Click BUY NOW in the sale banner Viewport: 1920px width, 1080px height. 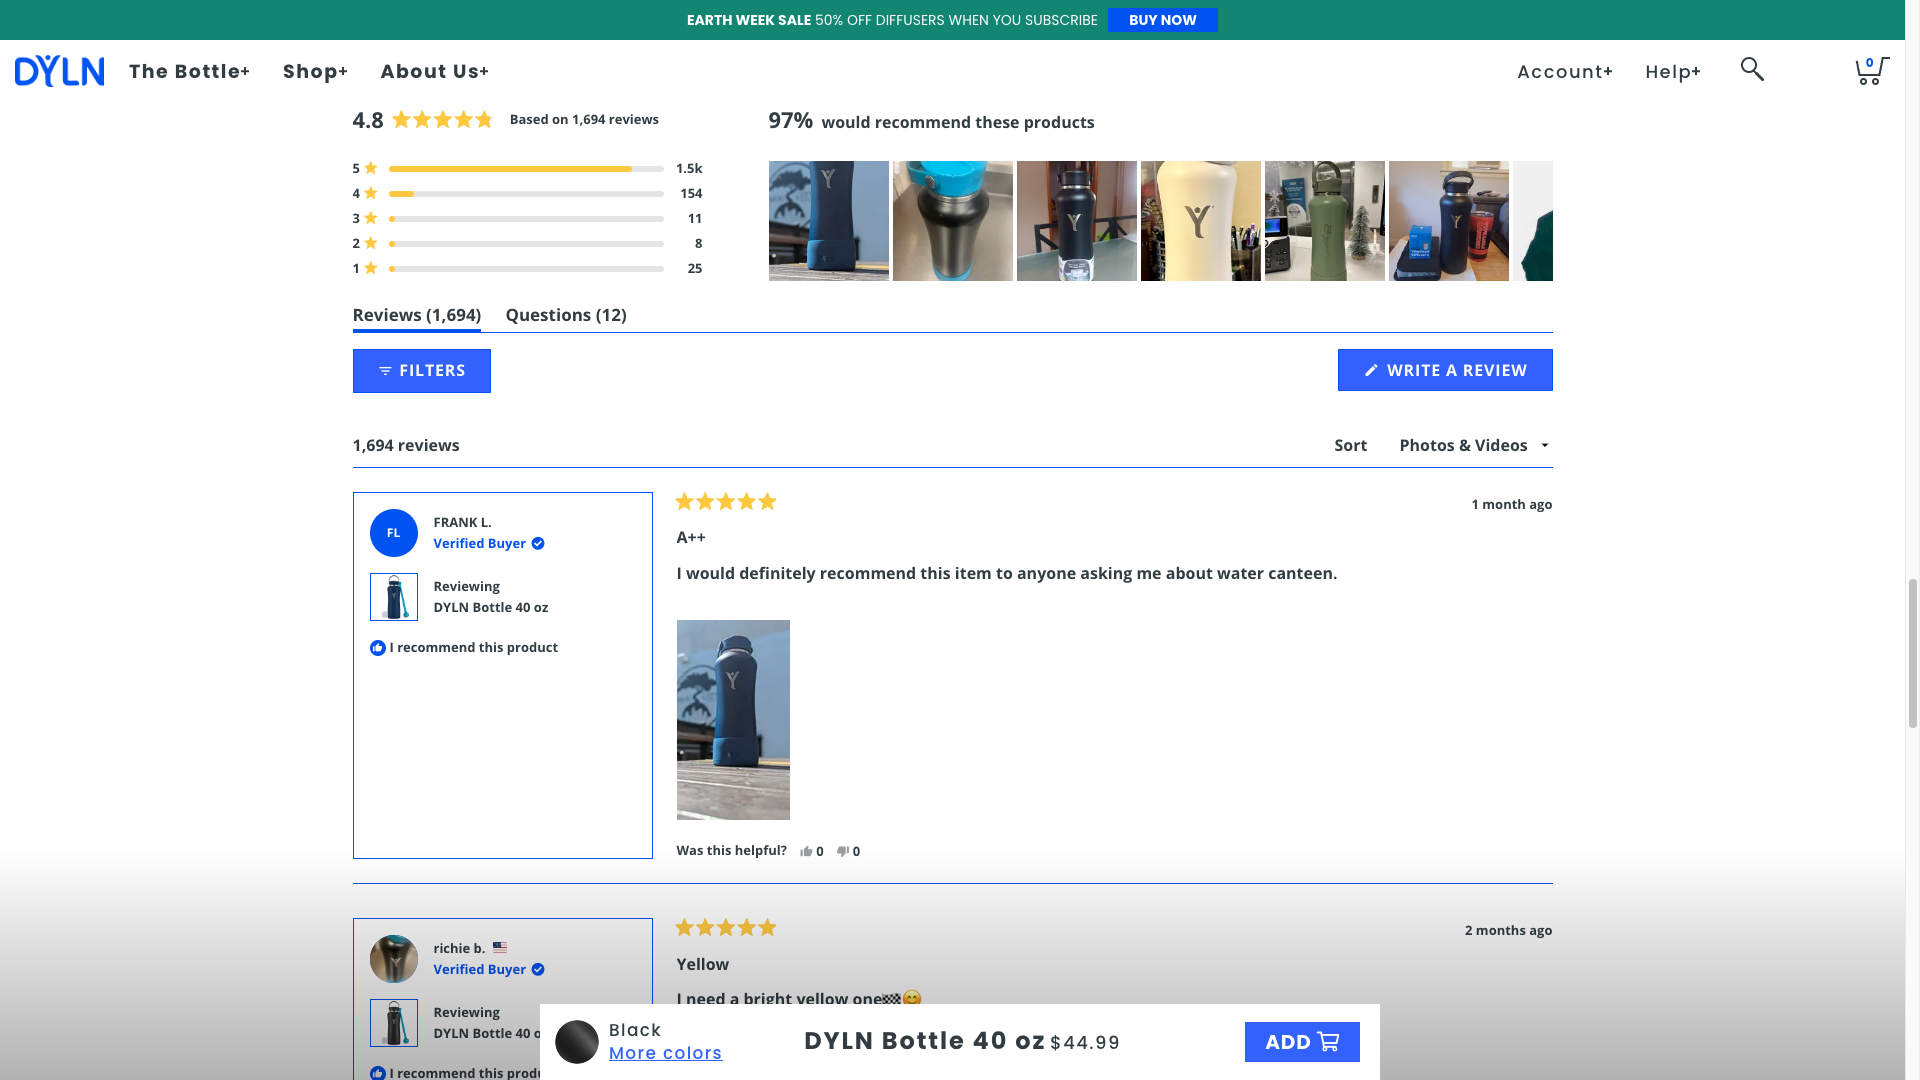click(1162, 20)
